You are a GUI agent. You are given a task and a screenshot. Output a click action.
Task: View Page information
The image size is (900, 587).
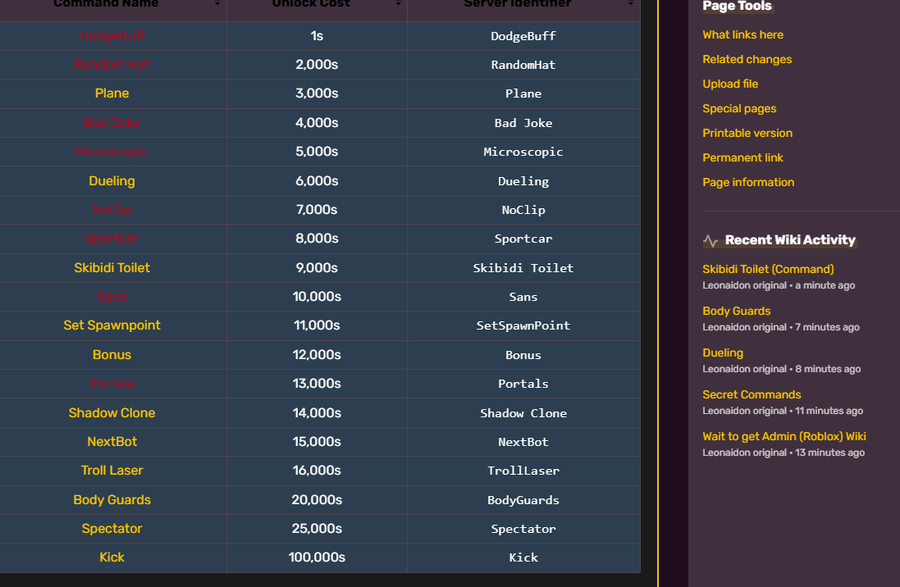coord(748,182)
